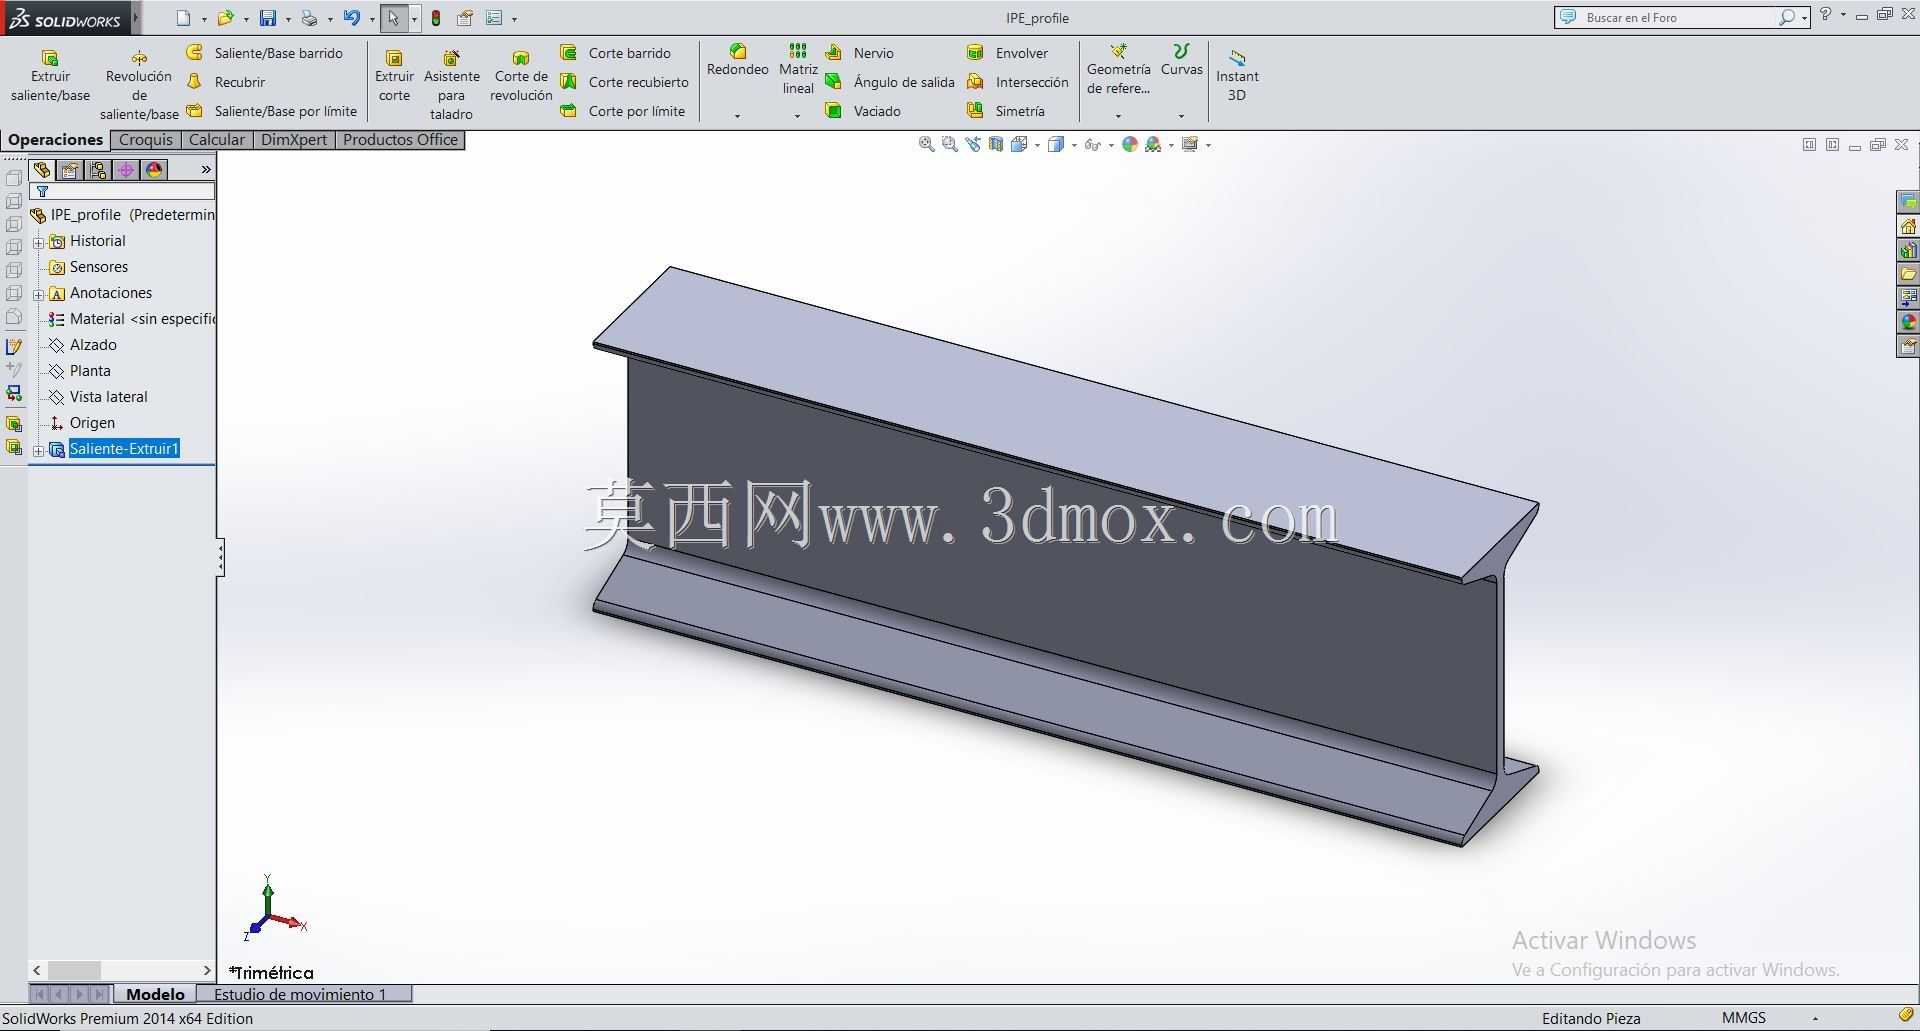Select the Alzado plane in the tree
The height and width of the screenshot is (1031, 1920).
tap(93, 345)
